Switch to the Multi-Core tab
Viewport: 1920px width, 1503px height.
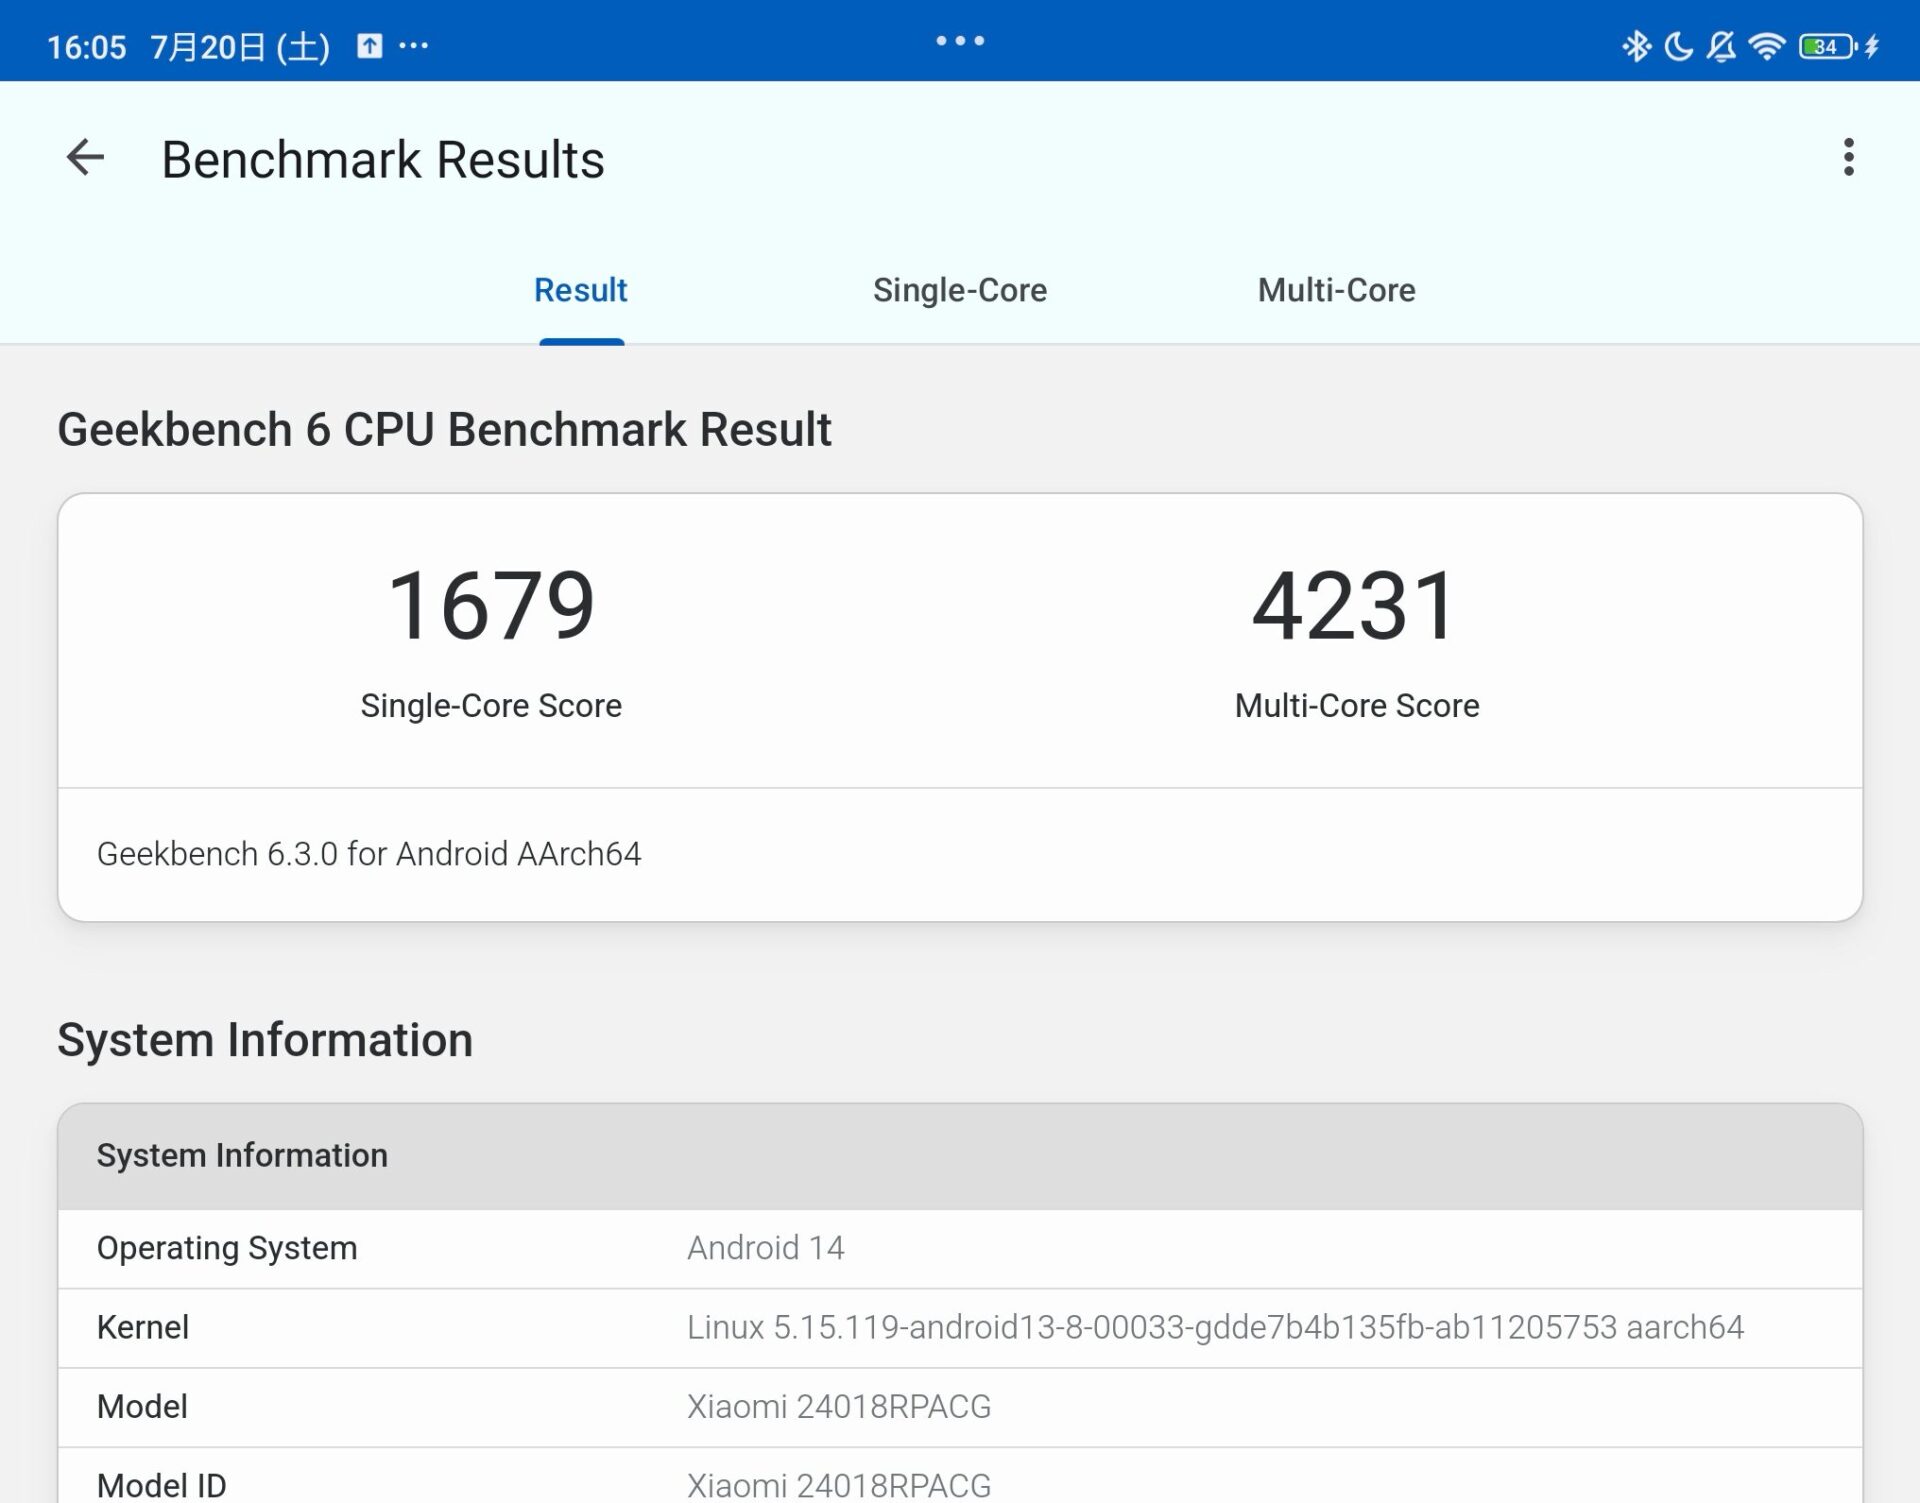tap(1336, 290)
